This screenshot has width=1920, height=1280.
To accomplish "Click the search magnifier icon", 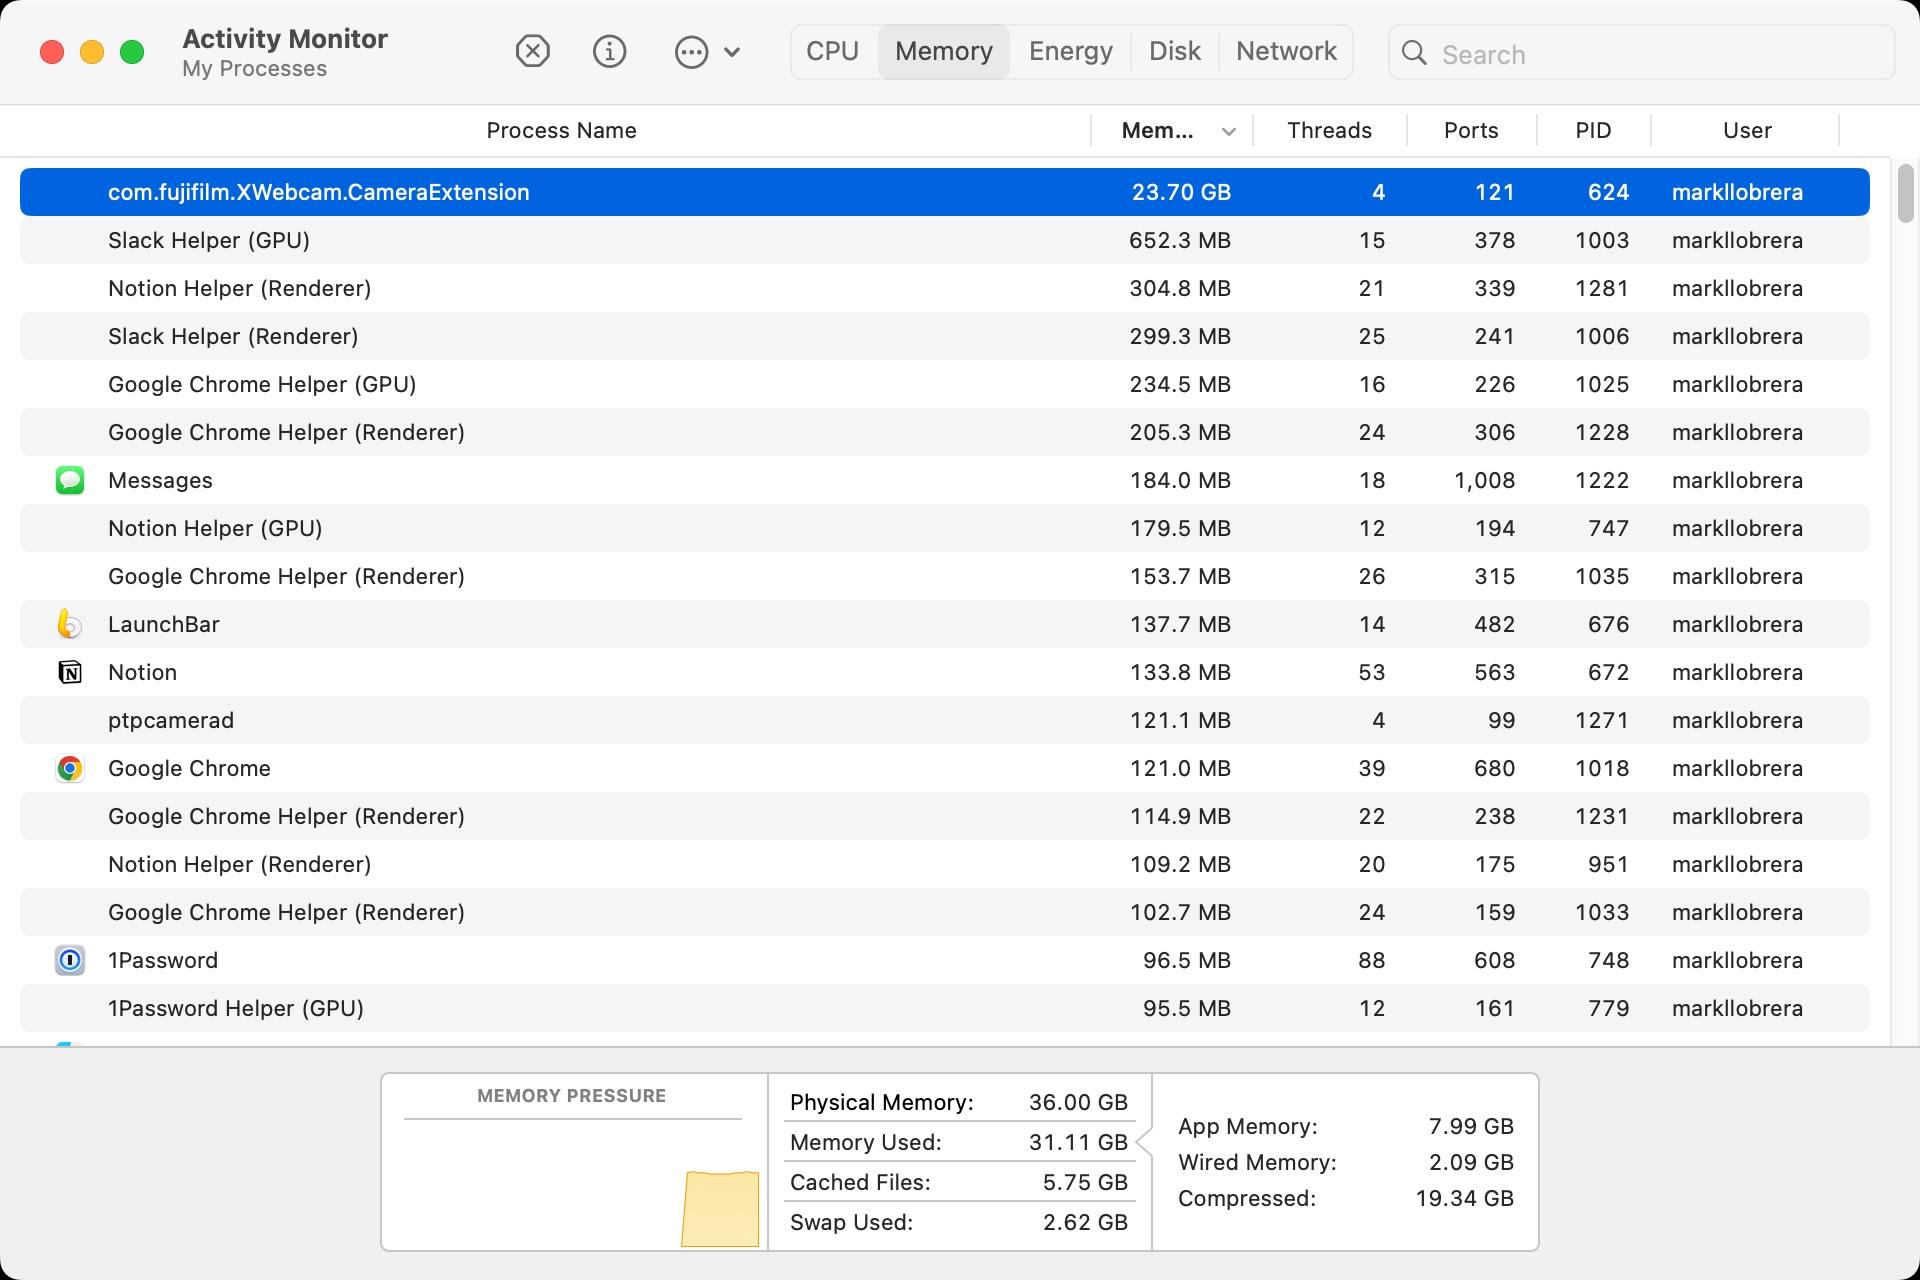I will pos(1414,53).
